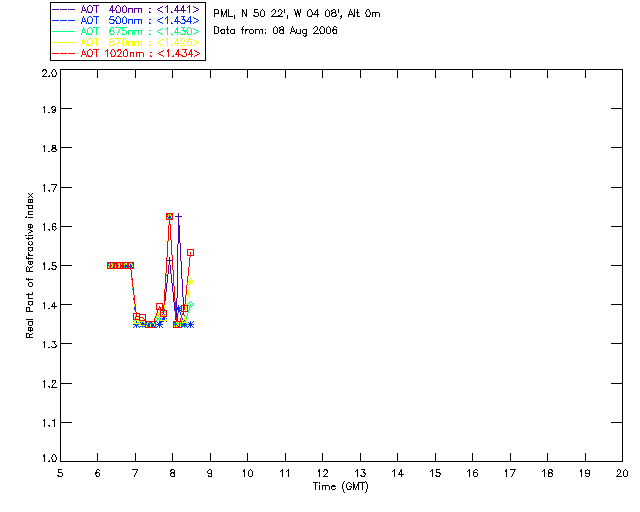Click the x-axis tick label 12

click(x=322, y=473)
